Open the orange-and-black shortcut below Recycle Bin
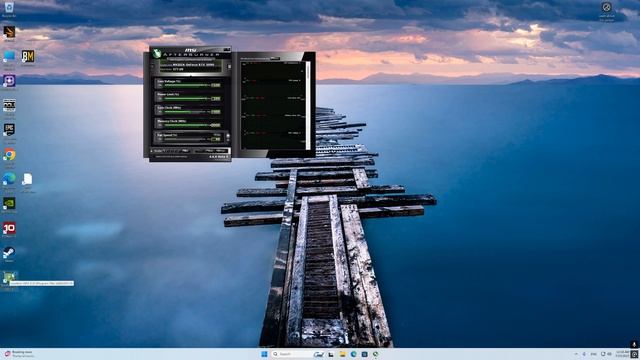The image size is (640, 360). click(x=9, y=32)
